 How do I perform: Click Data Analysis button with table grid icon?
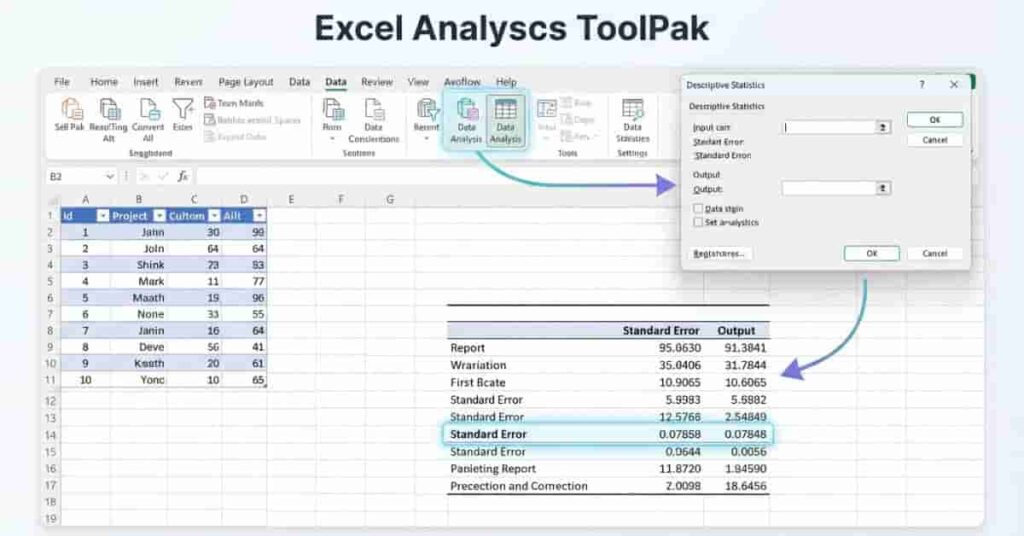(x=505, y=120)
